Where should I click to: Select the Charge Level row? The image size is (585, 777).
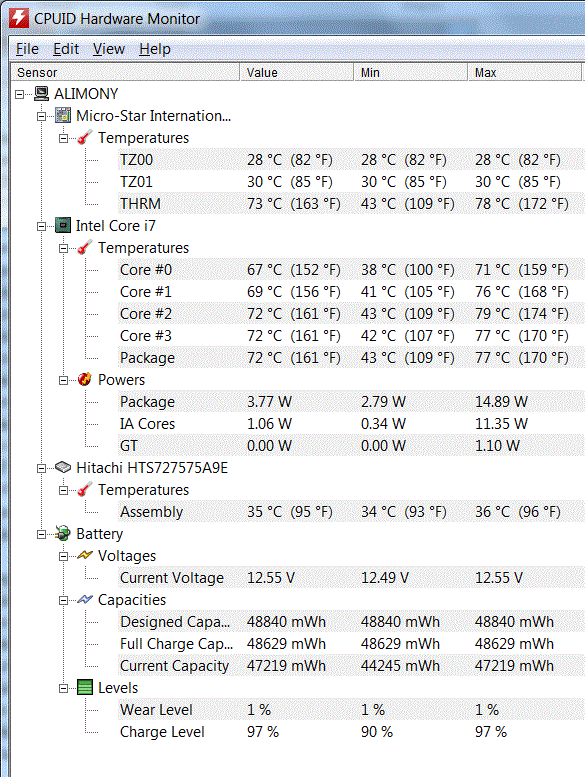click(x=351, y=731)
